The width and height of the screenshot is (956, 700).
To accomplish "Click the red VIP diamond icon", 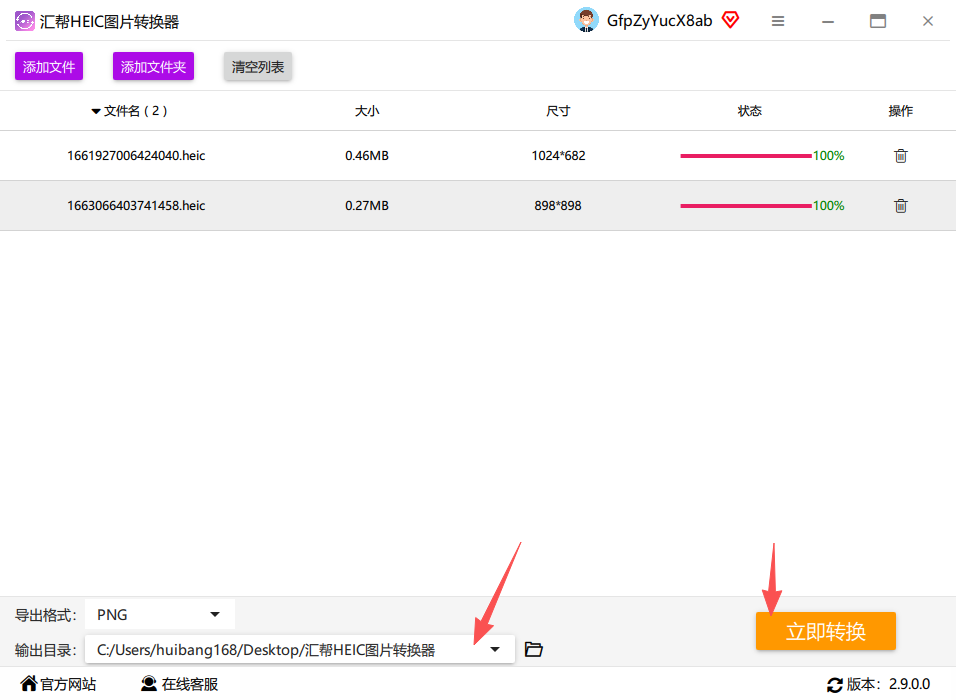I will 730,20.
